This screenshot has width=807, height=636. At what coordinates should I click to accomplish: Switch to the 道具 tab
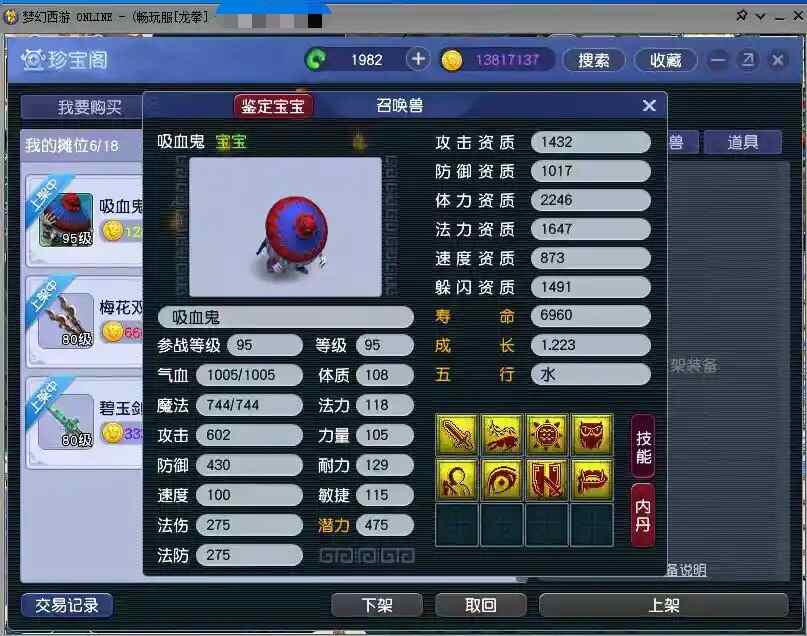pyautogui.click(x=743, y=142)
